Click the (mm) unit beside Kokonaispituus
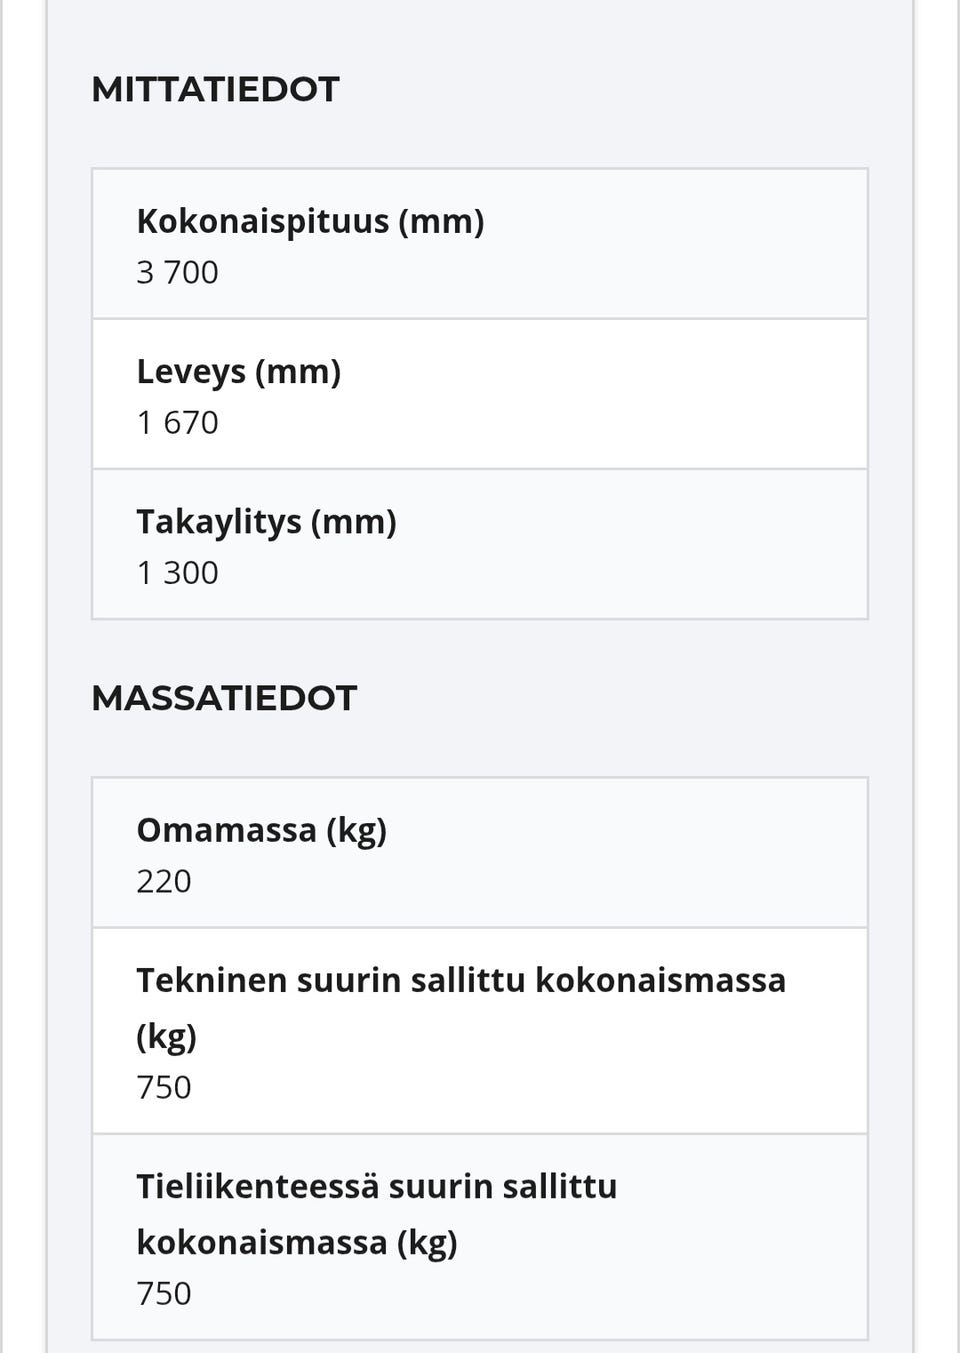The image size is (960, 1353). coord(441,221)
